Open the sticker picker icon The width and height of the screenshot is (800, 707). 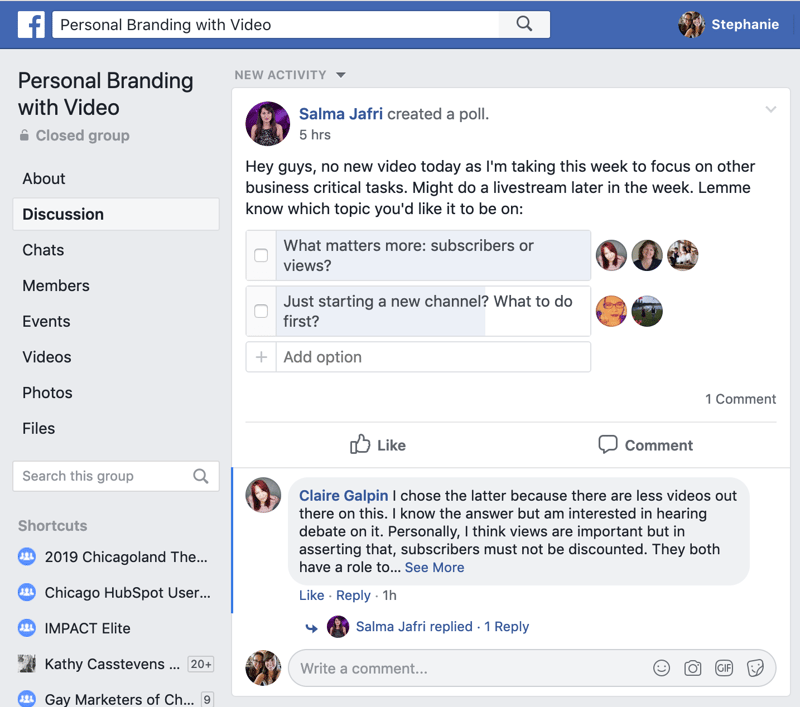(755, 668)
